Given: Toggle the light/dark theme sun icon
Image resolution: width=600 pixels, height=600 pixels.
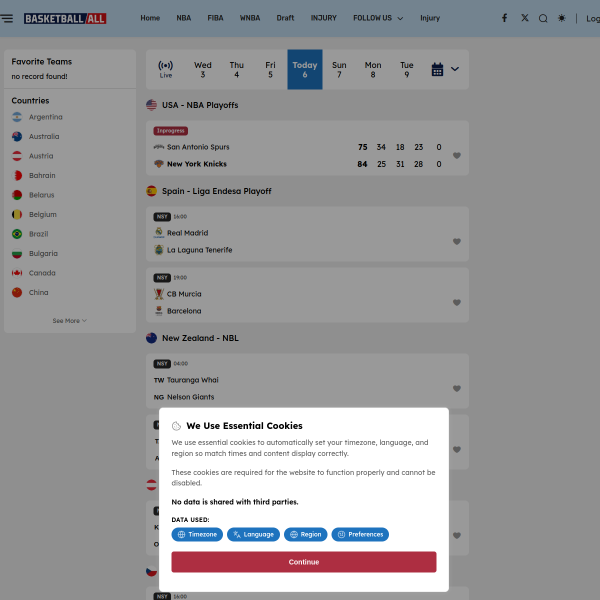Looking at the screenshot, I should (561, 18).
